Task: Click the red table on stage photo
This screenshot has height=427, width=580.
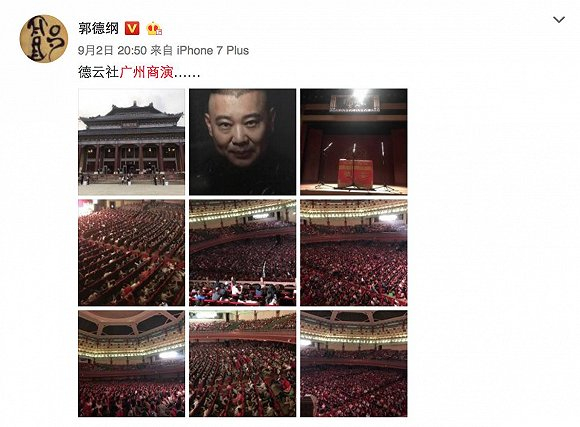Action: 354,173
